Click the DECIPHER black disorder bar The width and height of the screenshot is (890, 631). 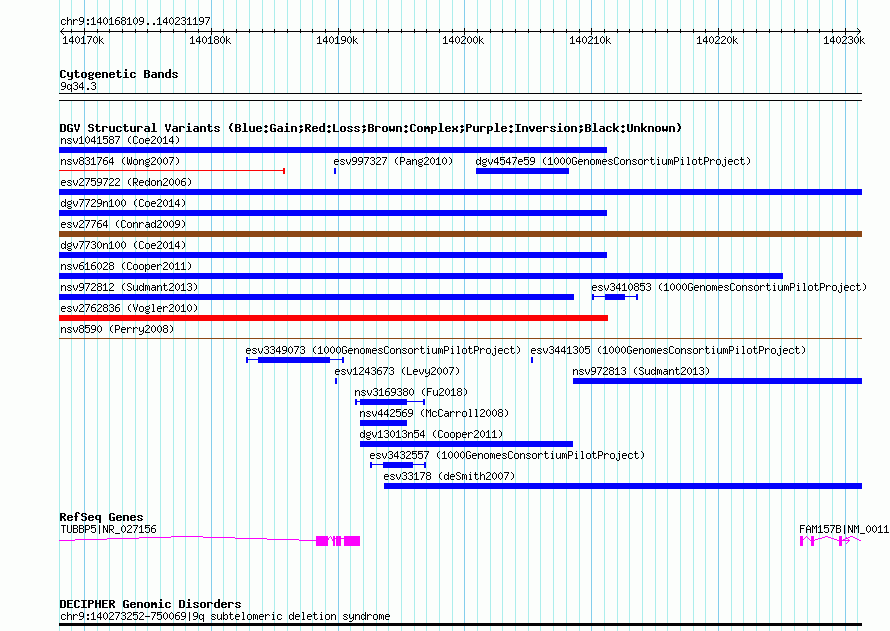point(460,625)
